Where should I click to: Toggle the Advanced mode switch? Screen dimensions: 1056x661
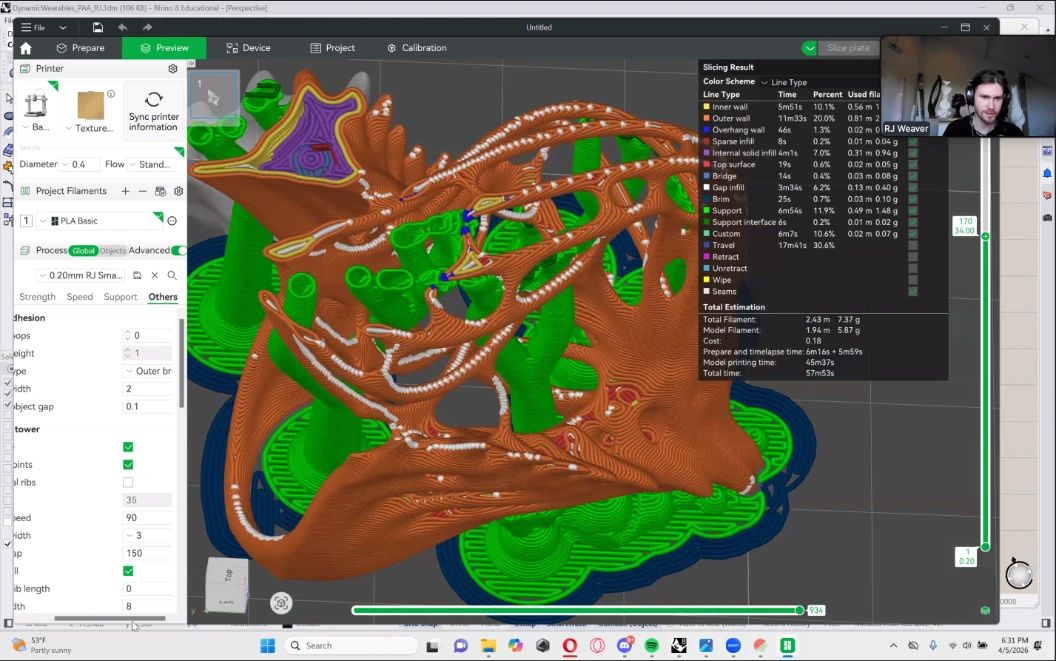(179, 251)
